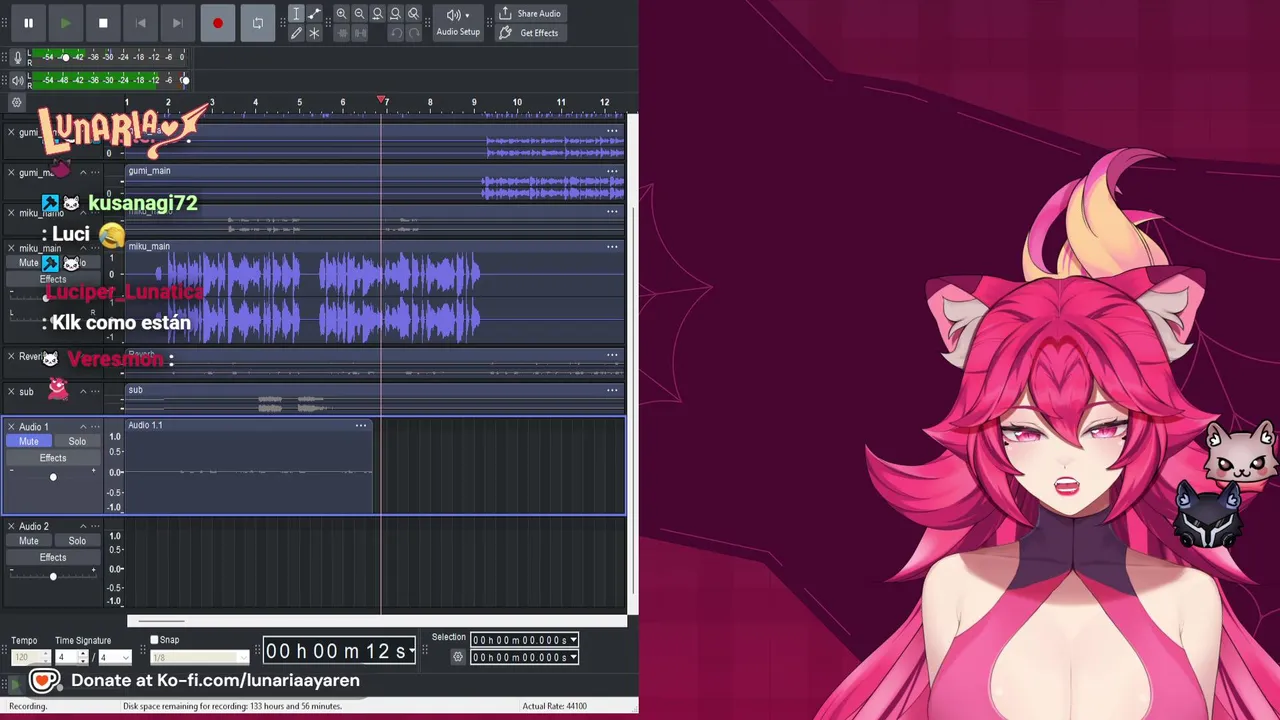Click the green Play button

pyautogui.click(x=65, y=23)
